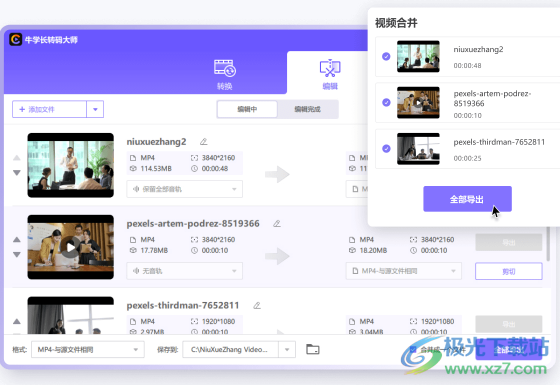
Task: Click pexels-thirdman thumbnail in merge panel
Action: click(x=418, y=149)
